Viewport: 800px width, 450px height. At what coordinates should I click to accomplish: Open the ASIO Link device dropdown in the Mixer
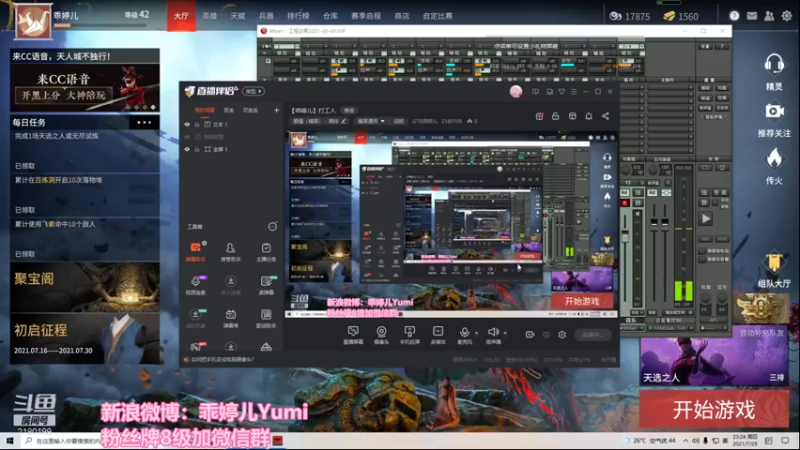[670, 328]
